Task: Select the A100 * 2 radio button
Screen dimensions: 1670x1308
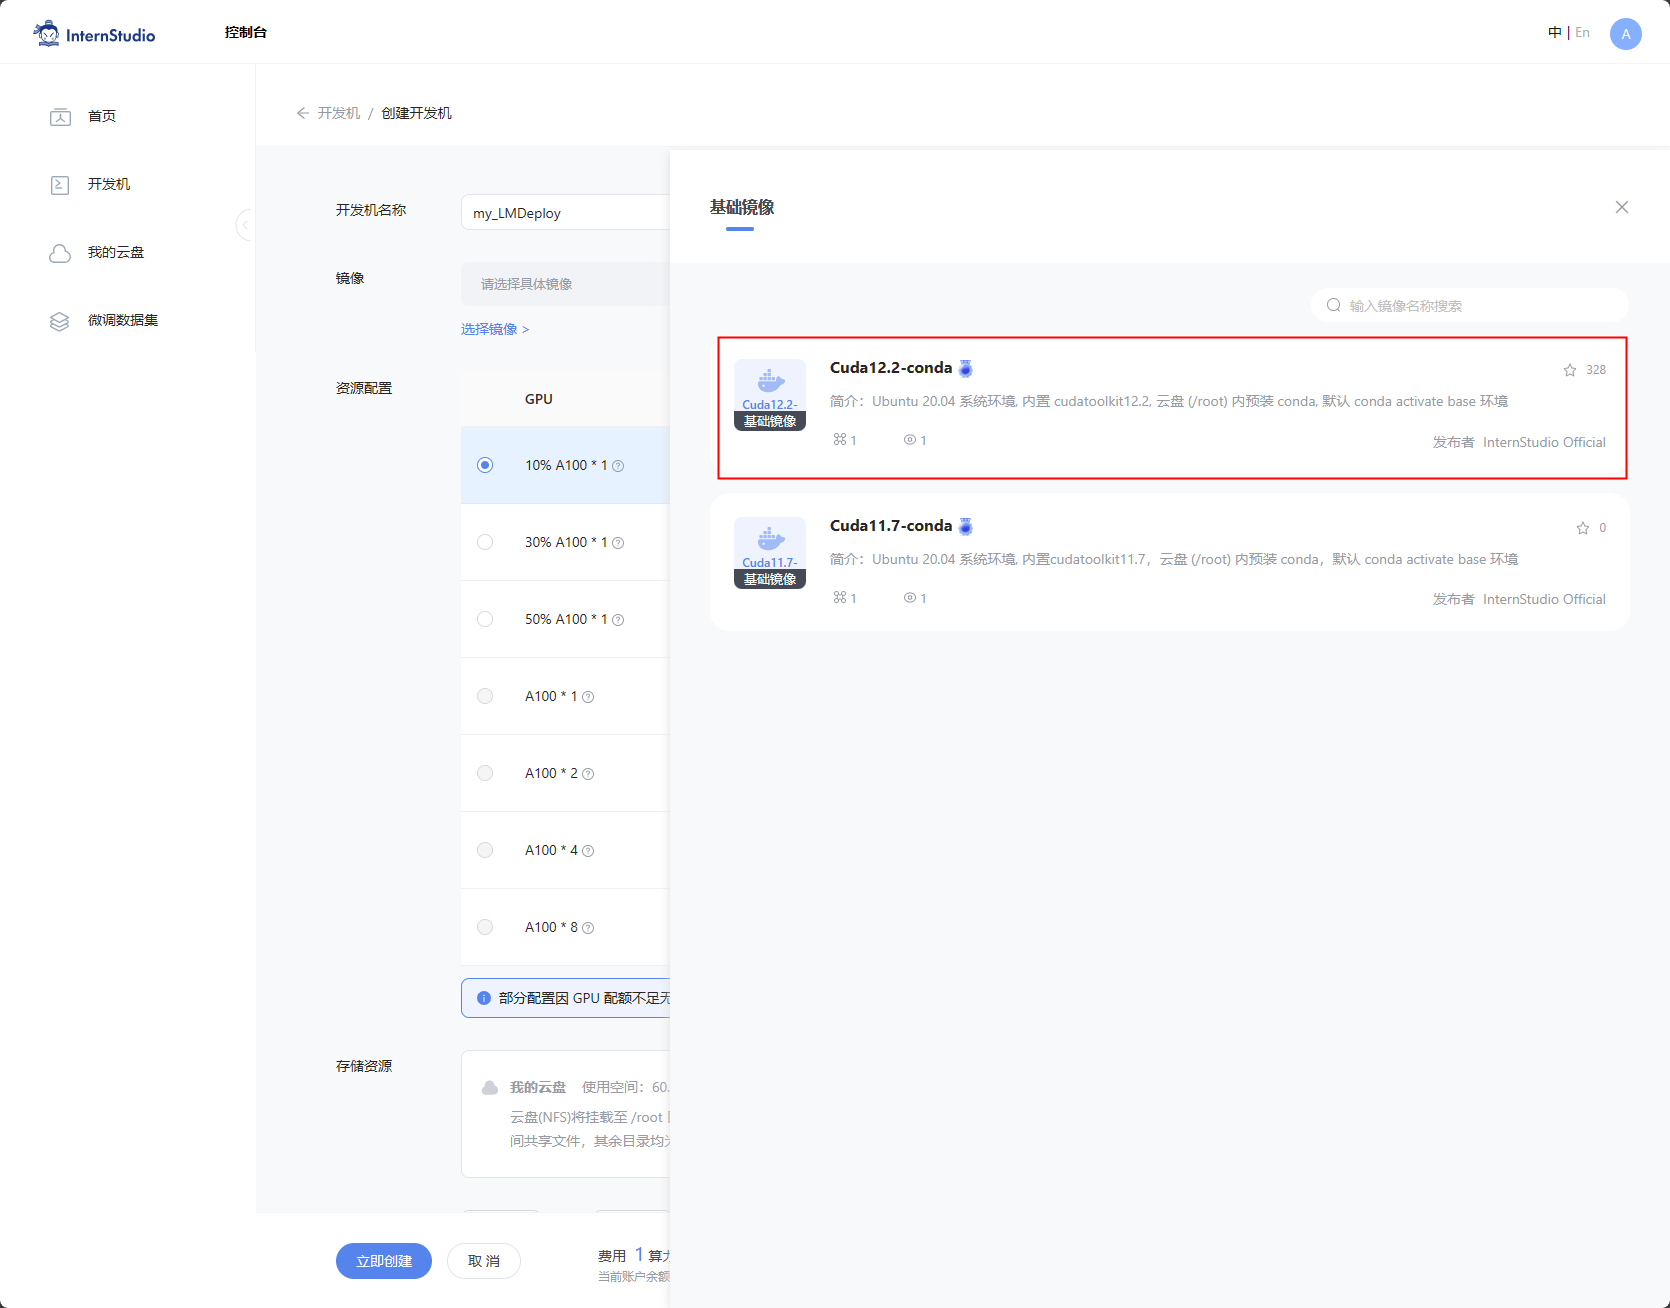Action: [485, 773]
